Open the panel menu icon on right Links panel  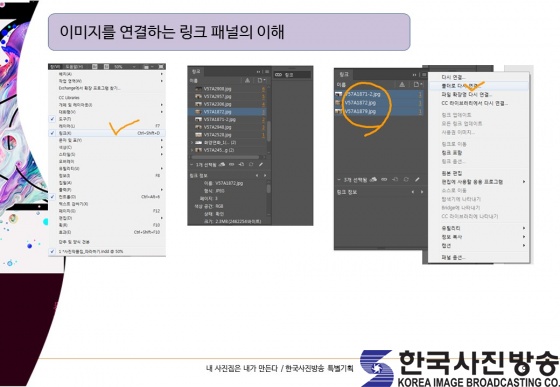coord(424,75)
